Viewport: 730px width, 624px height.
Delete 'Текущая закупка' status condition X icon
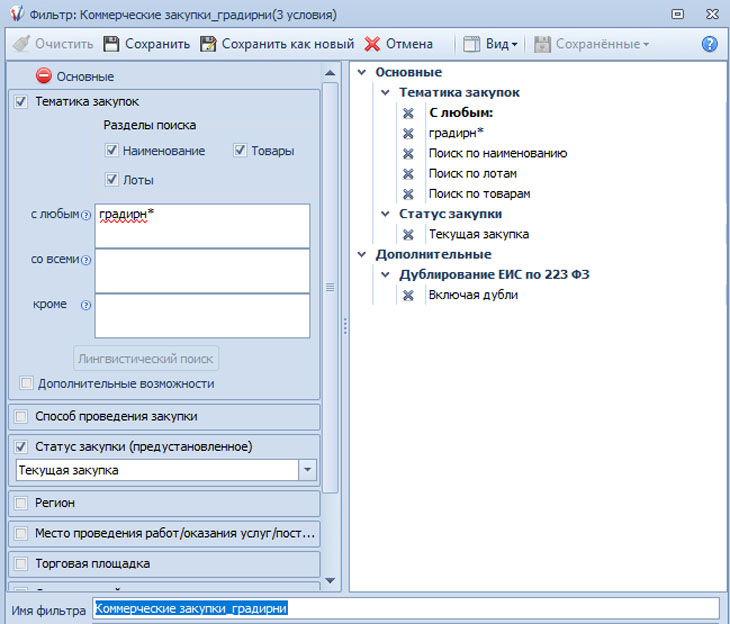[408, 234]
